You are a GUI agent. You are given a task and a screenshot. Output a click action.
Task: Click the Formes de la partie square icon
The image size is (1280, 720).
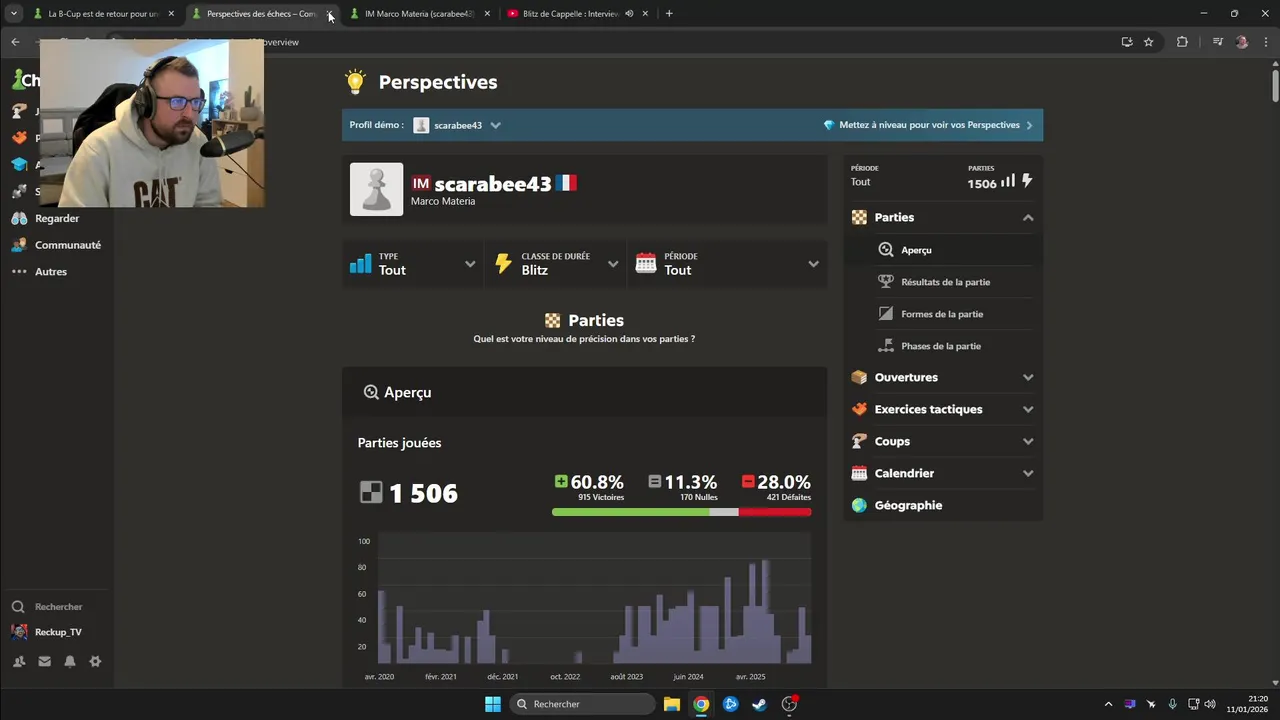pos(885,314)
